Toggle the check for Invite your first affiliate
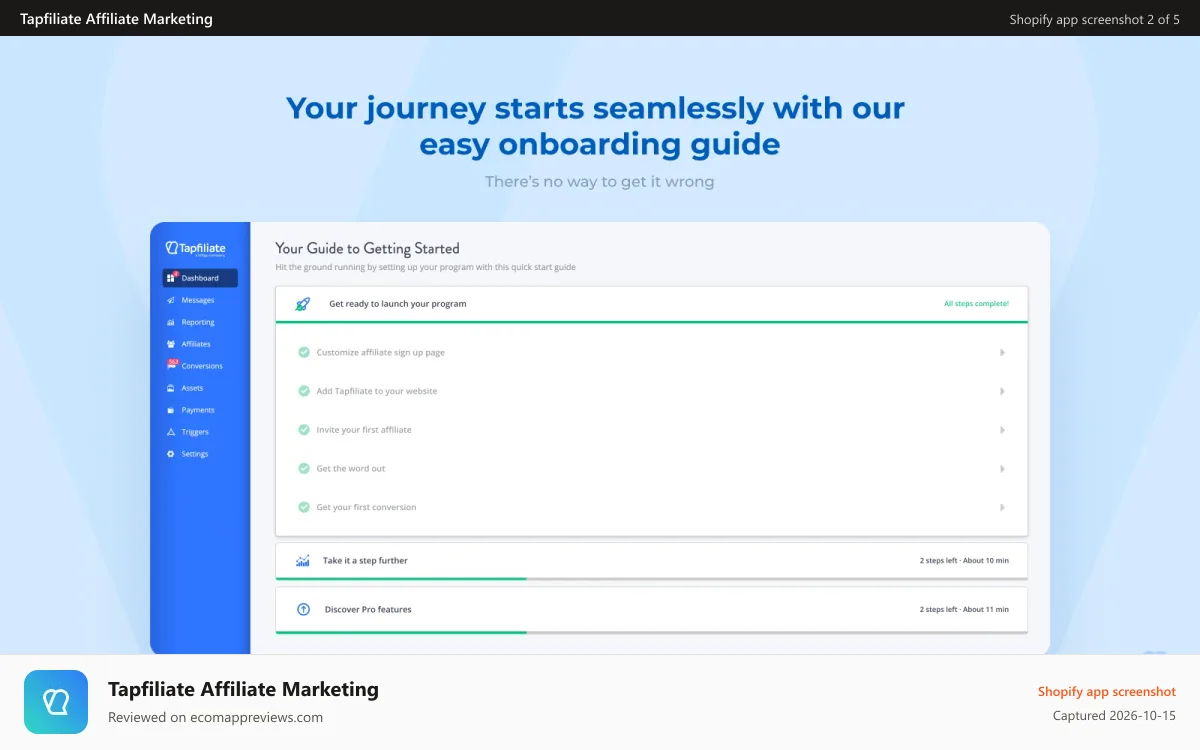 [304, 430]
